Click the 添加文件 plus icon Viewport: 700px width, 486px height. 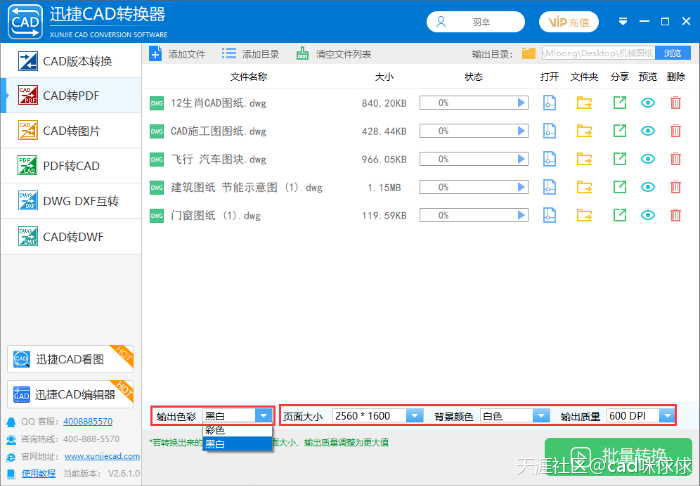click(x=155, y=54)
